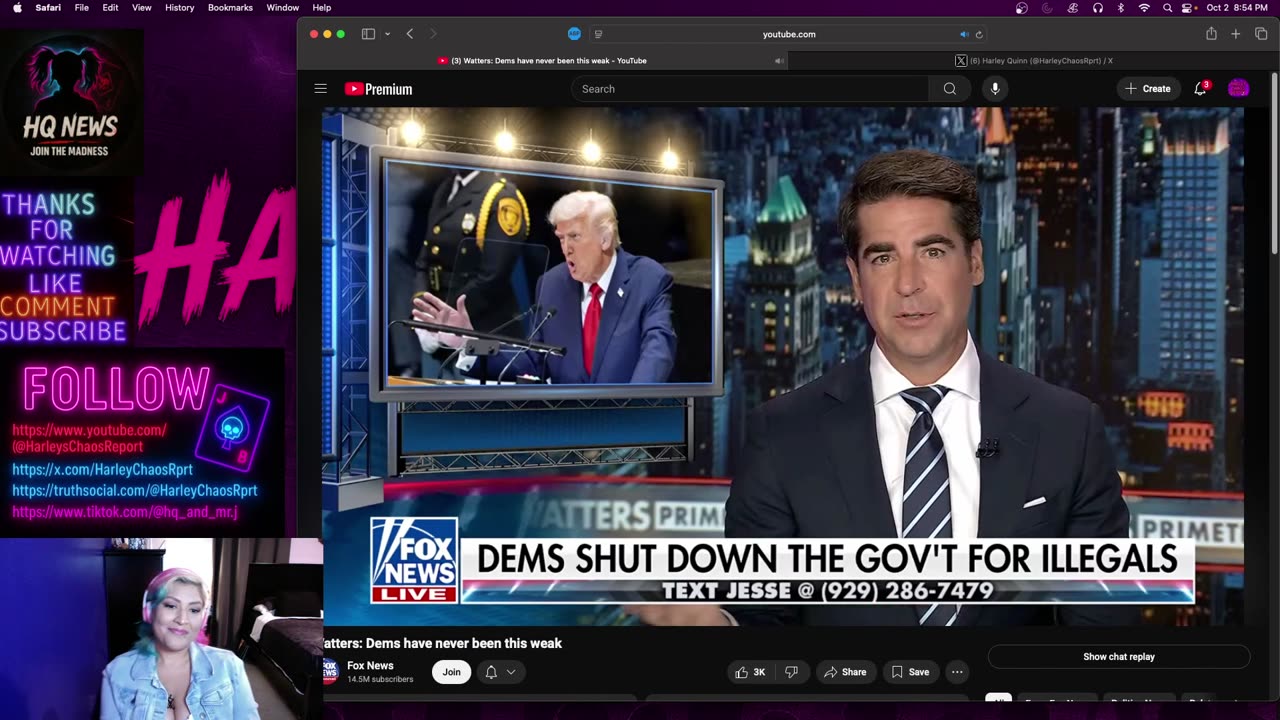1280x720 pixels.
Task: Like the video with thumbs up
Action: [750, 672]
